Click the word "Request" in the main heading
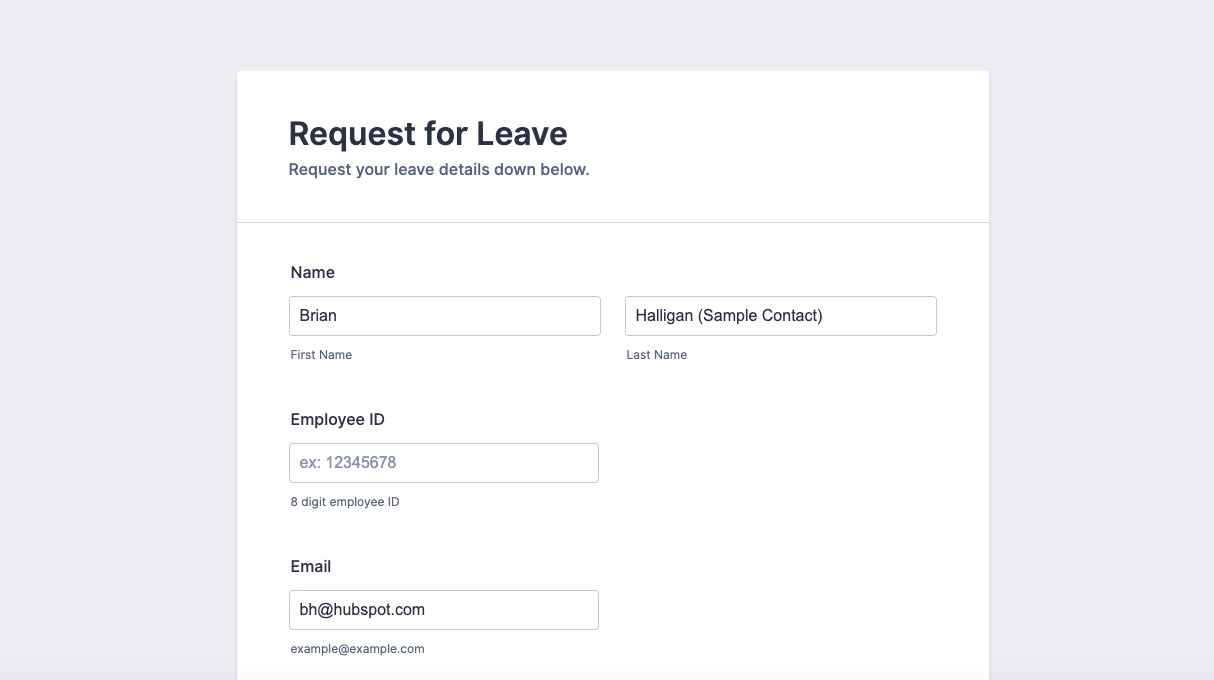Screen dimensions: 1214x680 coord(349,134)
